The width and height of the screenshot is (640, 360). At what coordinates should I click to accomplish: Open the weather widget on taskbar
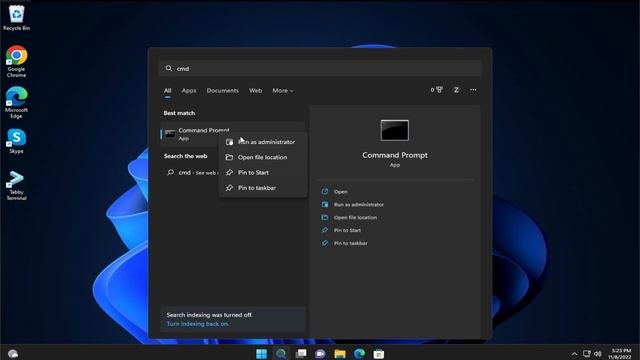(13, 353)
